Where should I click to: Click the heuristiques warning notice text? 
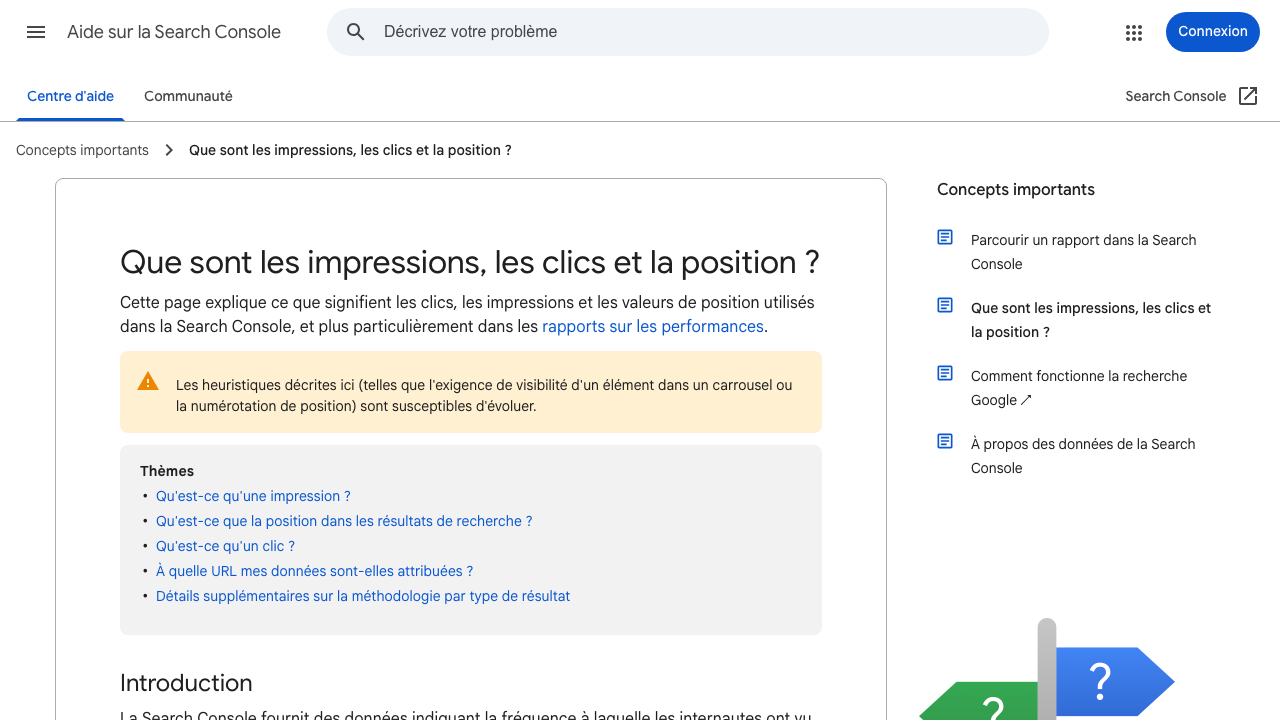click(484, 395)
